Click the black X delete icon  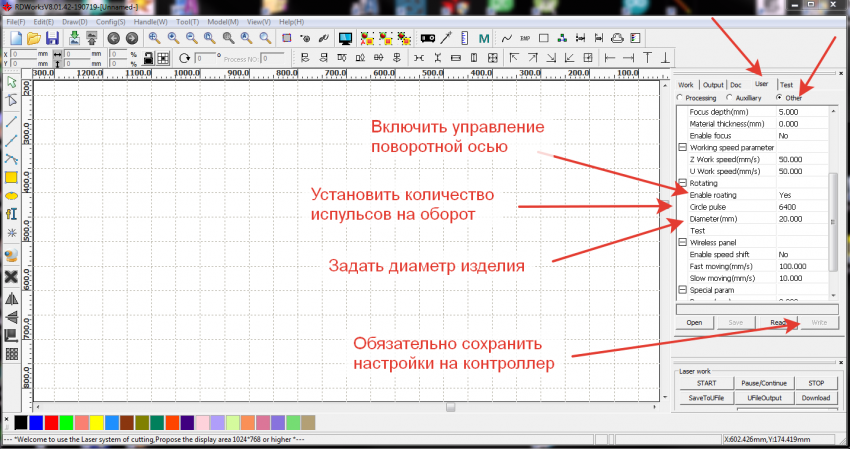point(11,277)
